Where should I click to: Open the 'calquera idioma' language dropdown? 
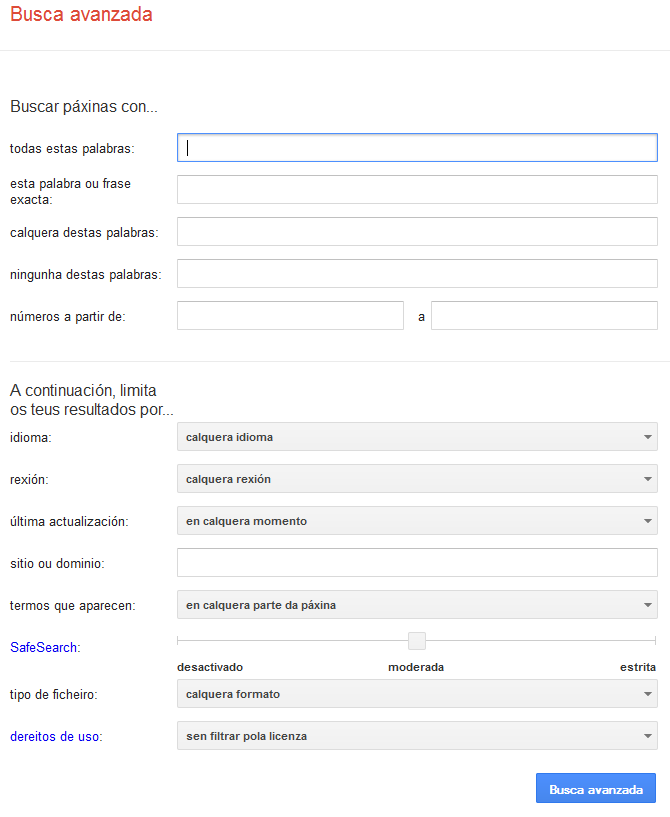point(417,437)
